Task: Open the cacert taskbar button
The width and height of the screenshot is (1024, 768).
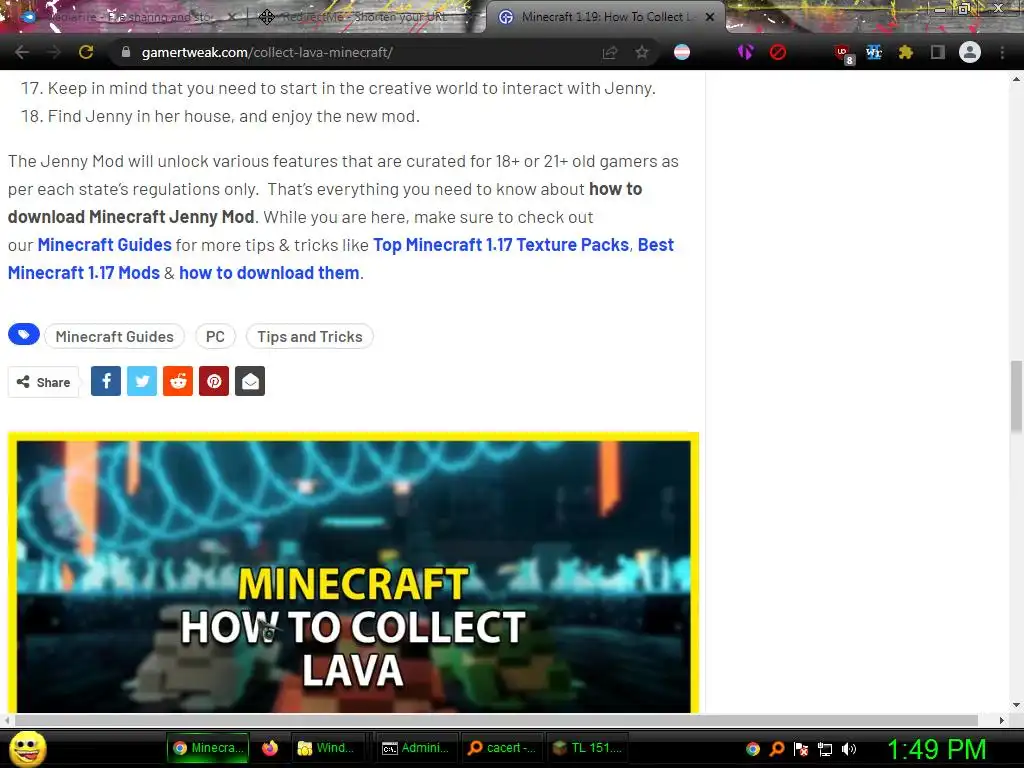Action: (502, 748)
